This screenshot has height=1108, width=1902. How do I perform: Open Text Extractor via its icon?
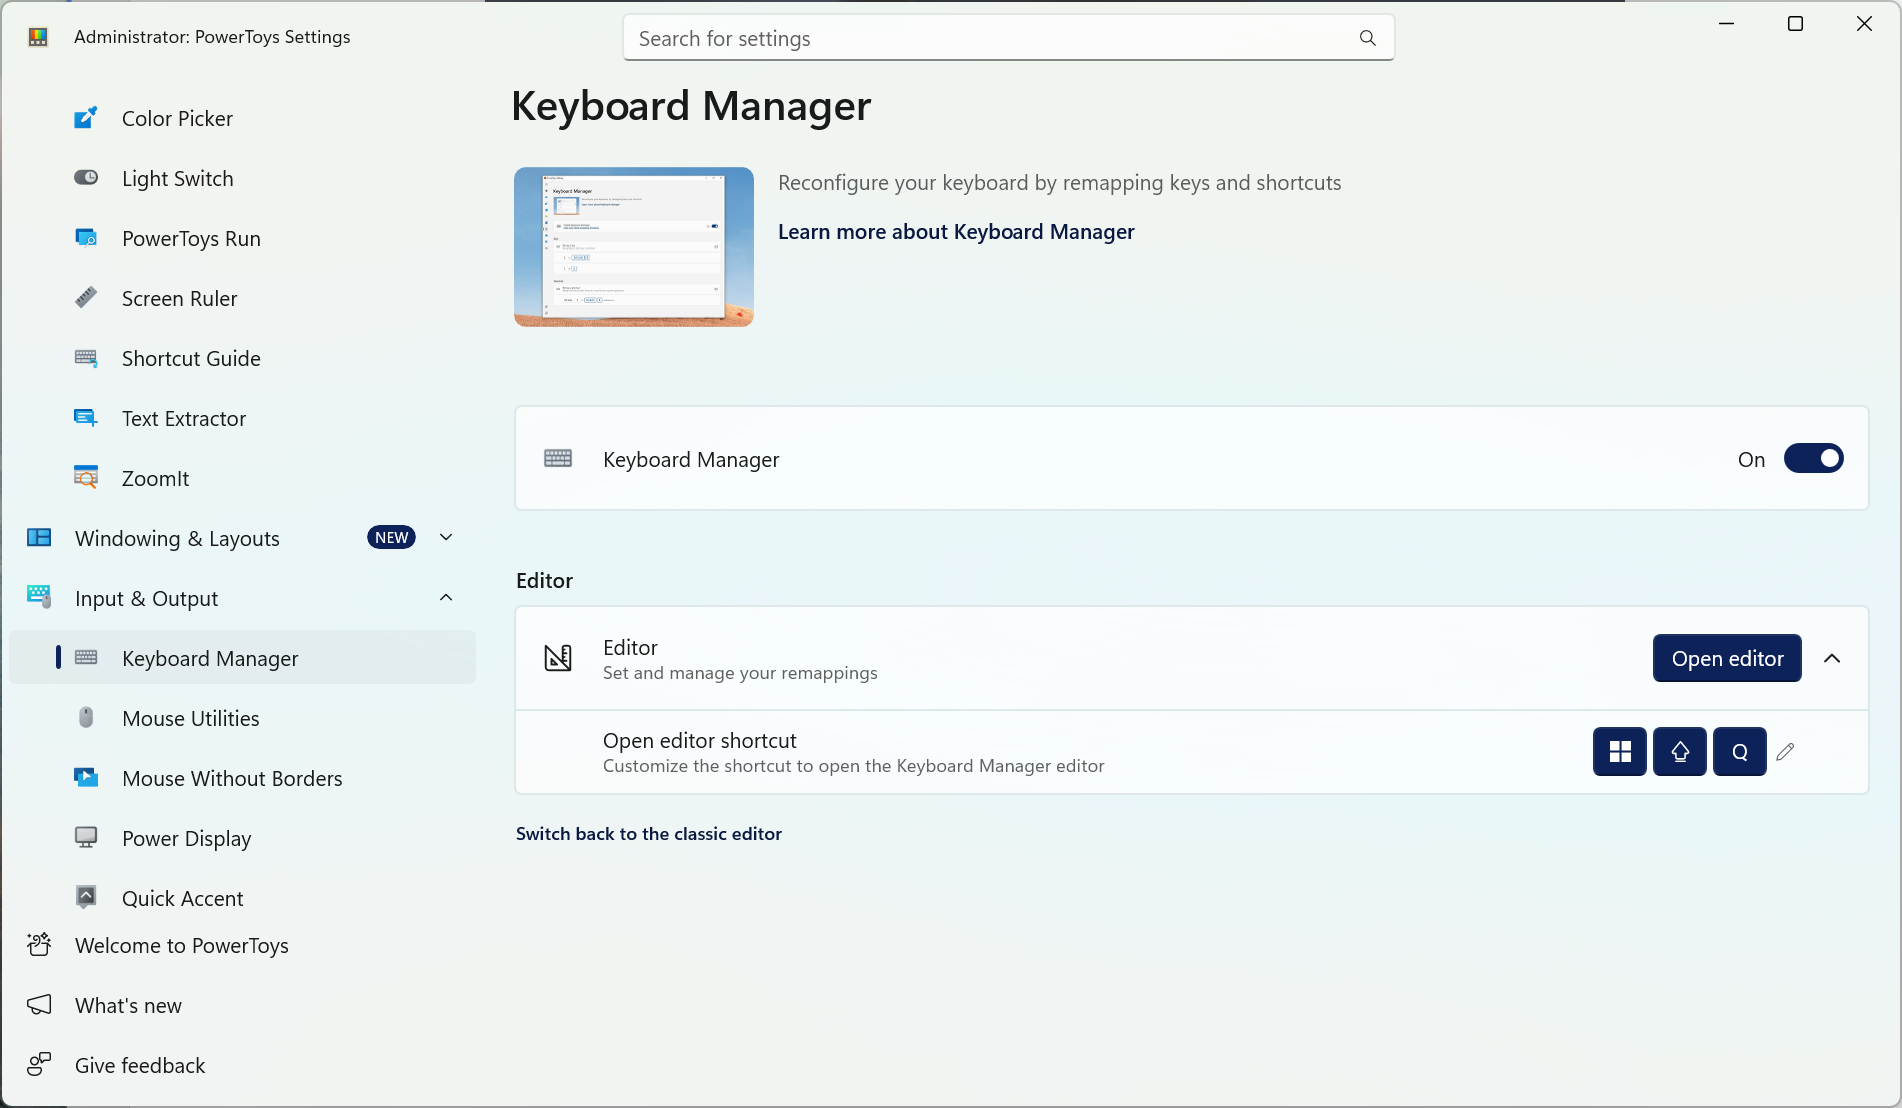[x=86, y=418]
